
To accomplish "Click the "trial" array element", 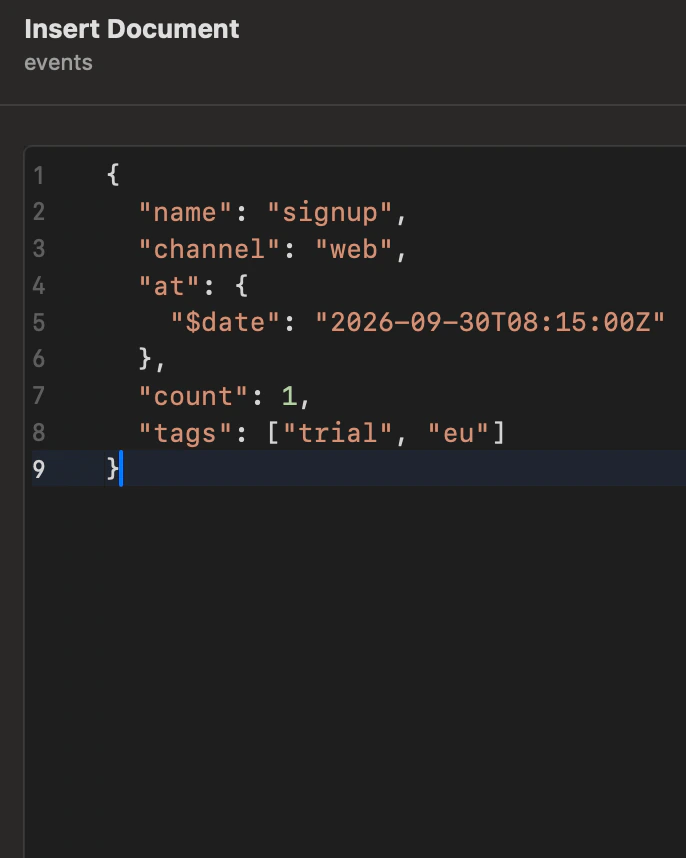I will [x=338, y=433].
